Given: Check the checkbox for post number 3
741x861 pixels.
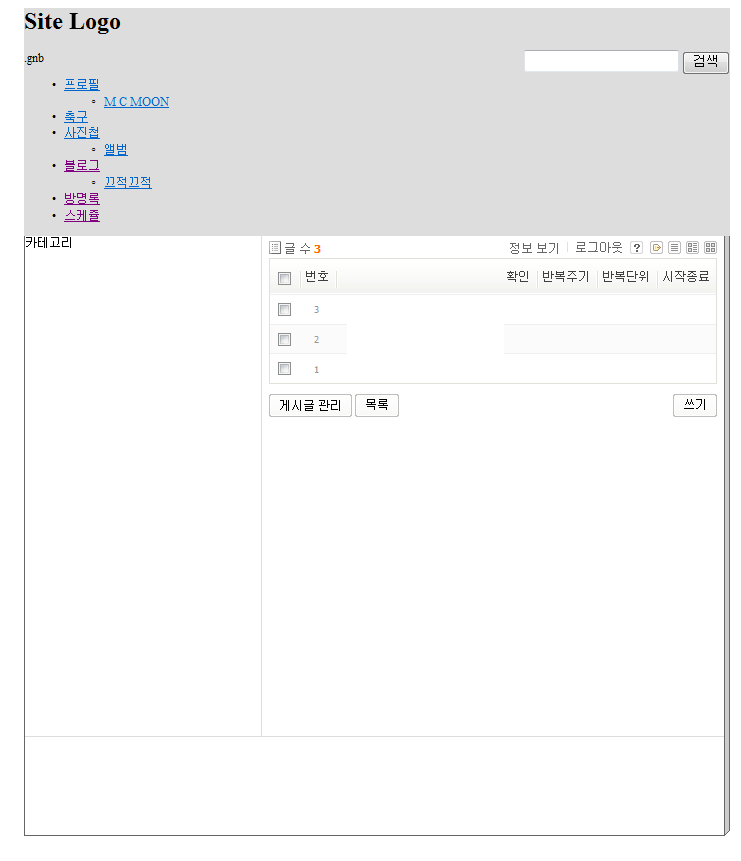Looking at the screenshot, I should click(x=284, y=310).
